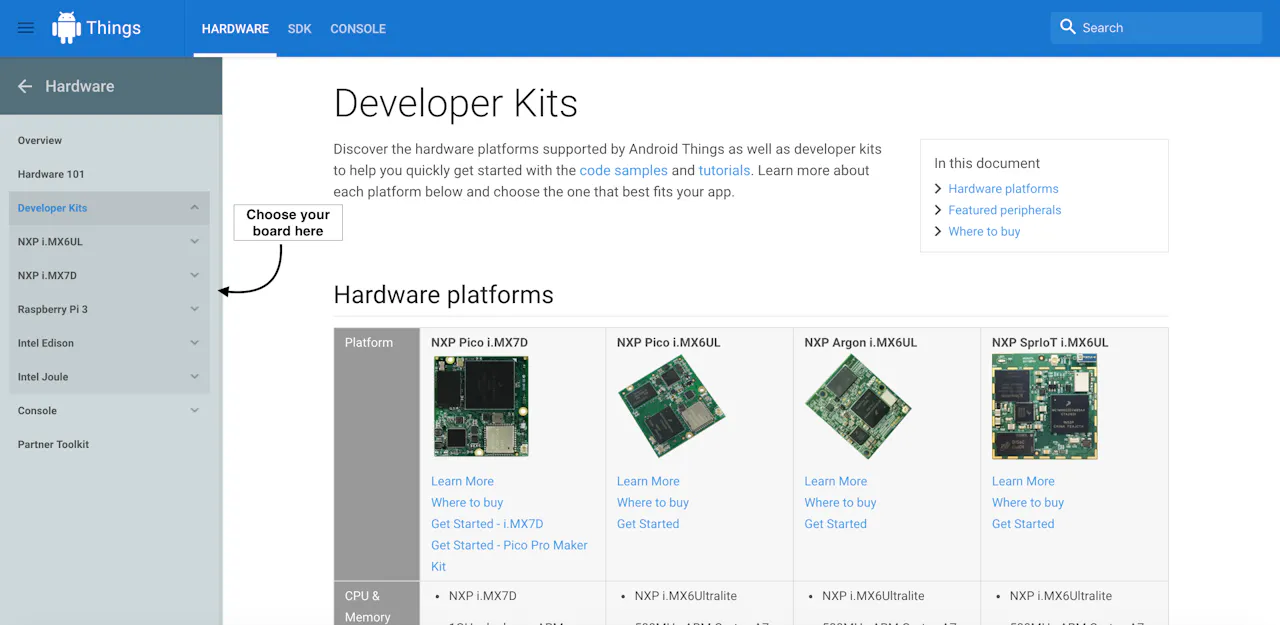Image resolution: width=1280 pixels, height=625 pixels.
Task: Open the Intel Edison sidebar entry
Action: click(x=46, y=343)
